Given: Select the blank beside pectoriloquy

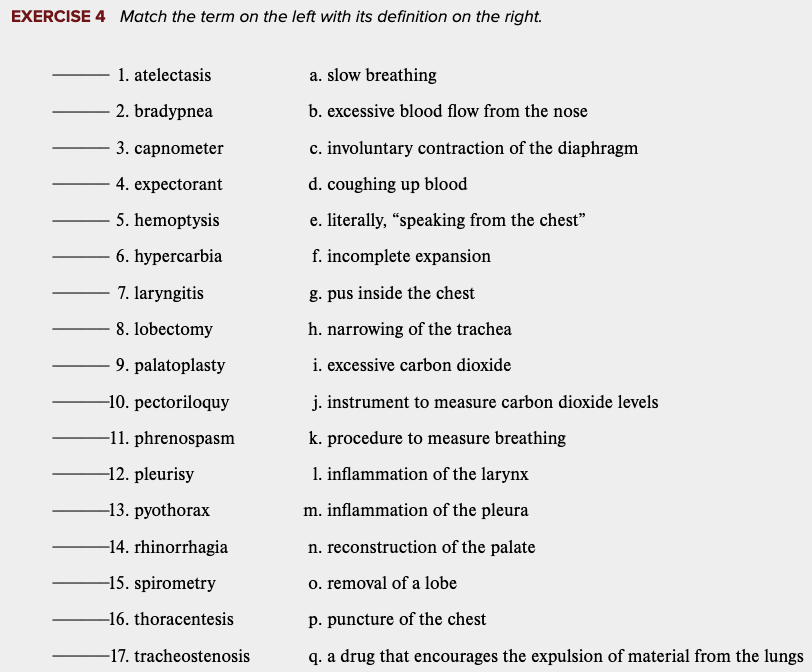Looking at the screenshot, I should [x=80, y=402].
